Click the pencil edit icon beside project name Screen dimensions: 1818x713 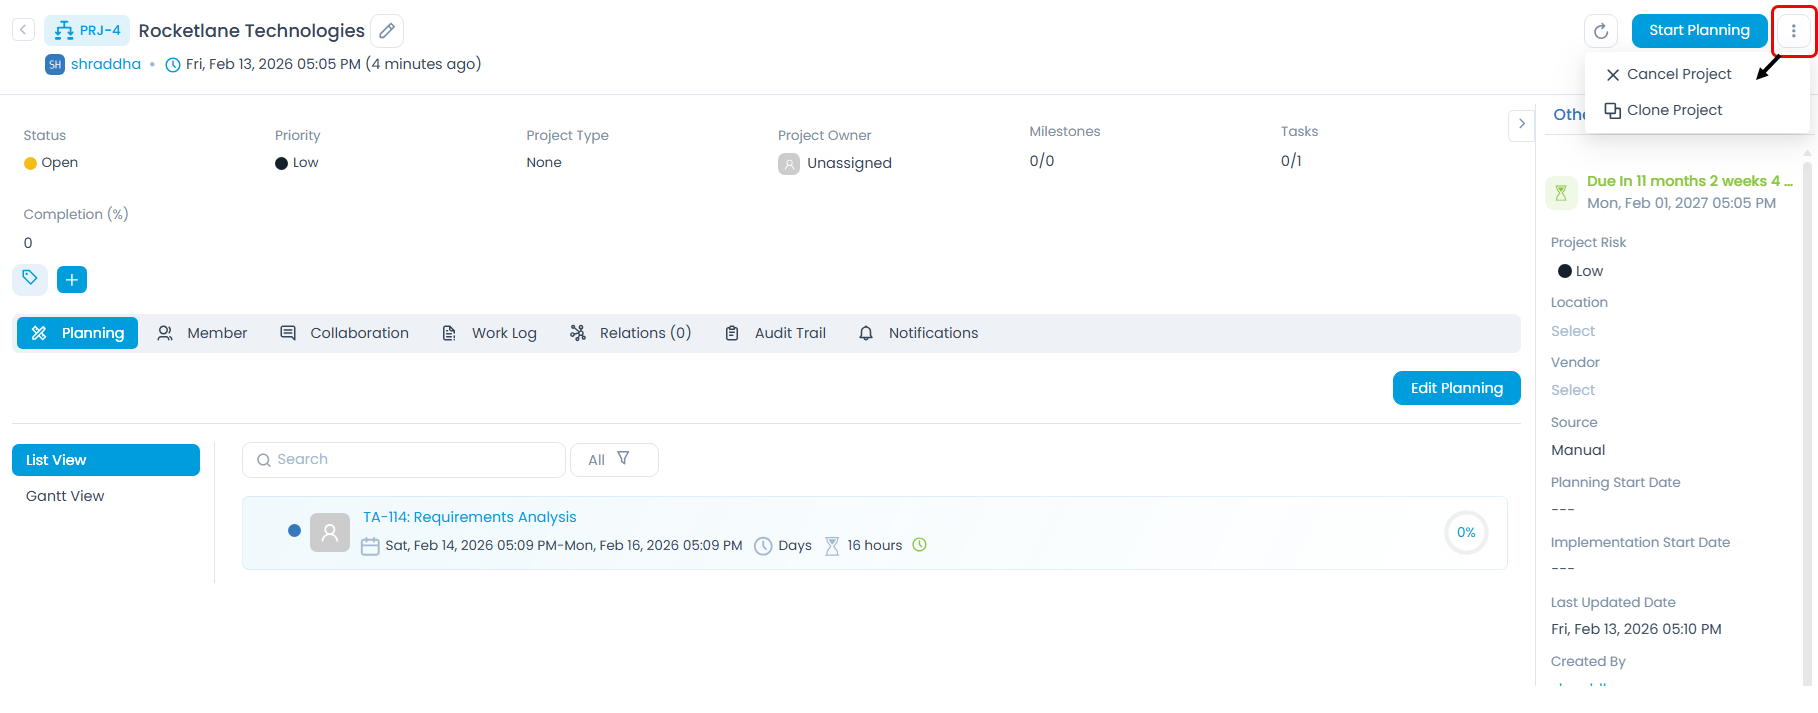coord(387,31)
